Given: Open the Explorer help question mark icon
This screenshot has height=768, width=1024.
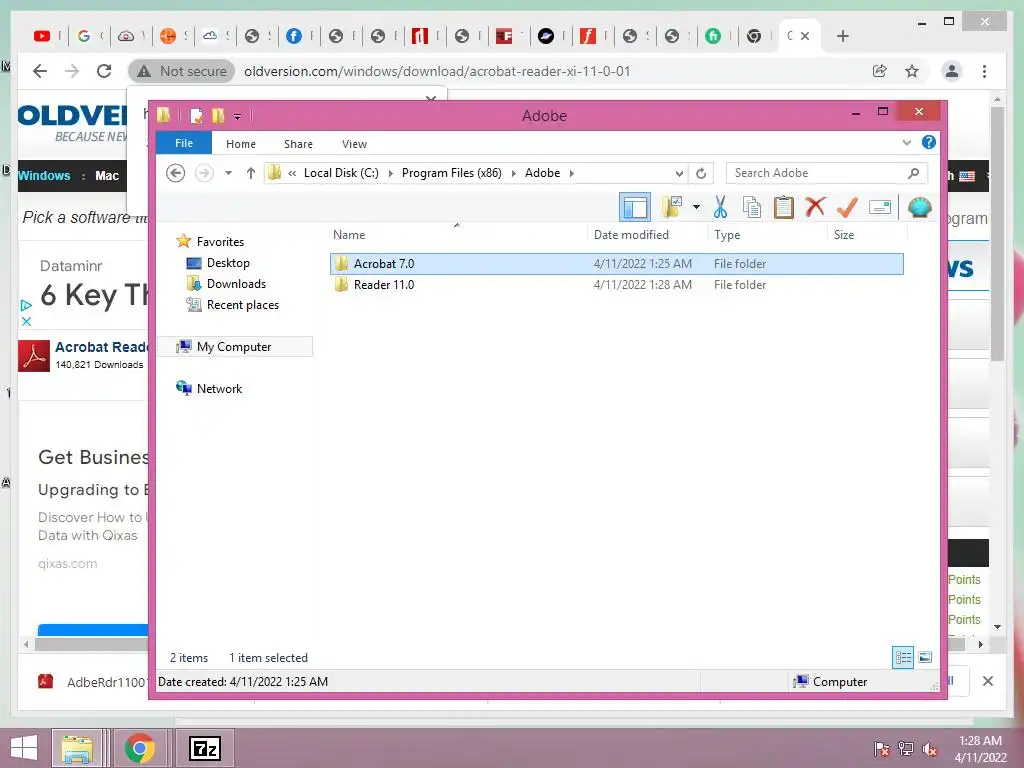Looking at the screenshot, I should point(929,142).
